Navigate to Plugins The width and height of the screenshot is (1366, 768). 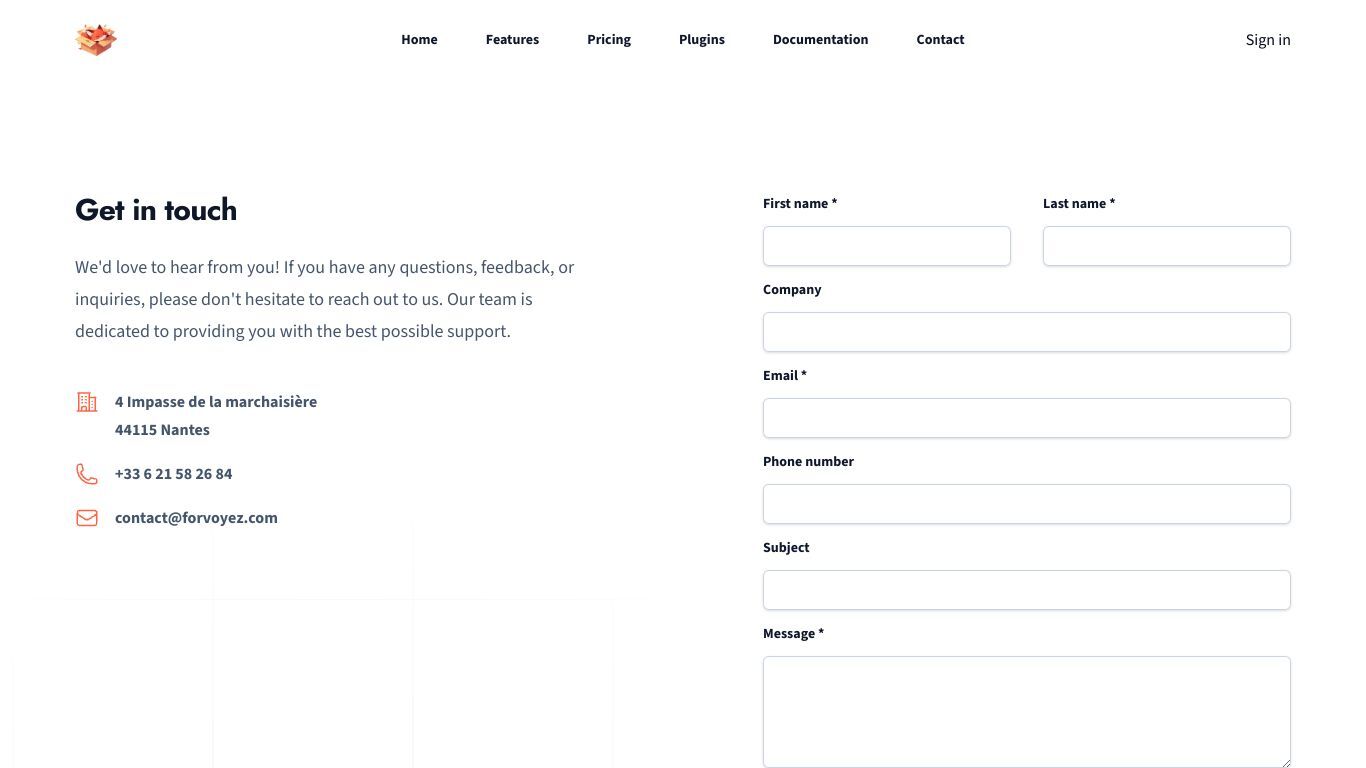coord(702,40)
